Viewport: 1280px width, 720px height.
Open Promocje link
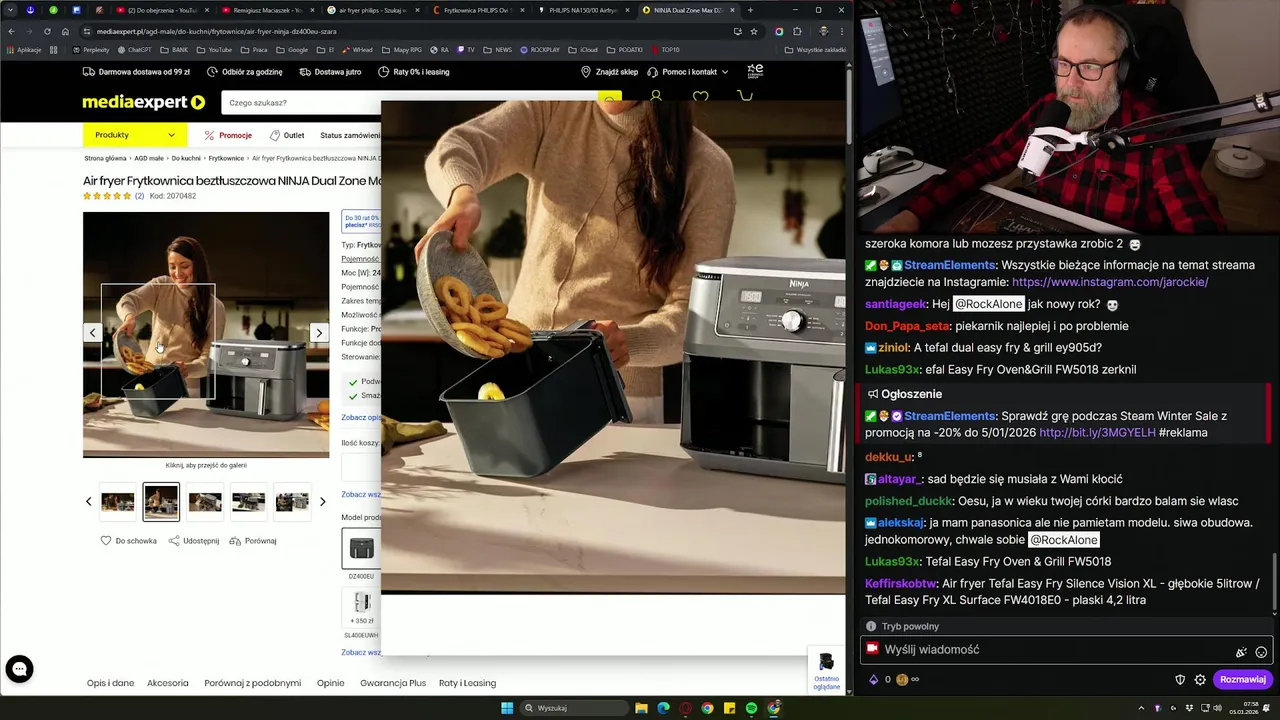[228, 135]
